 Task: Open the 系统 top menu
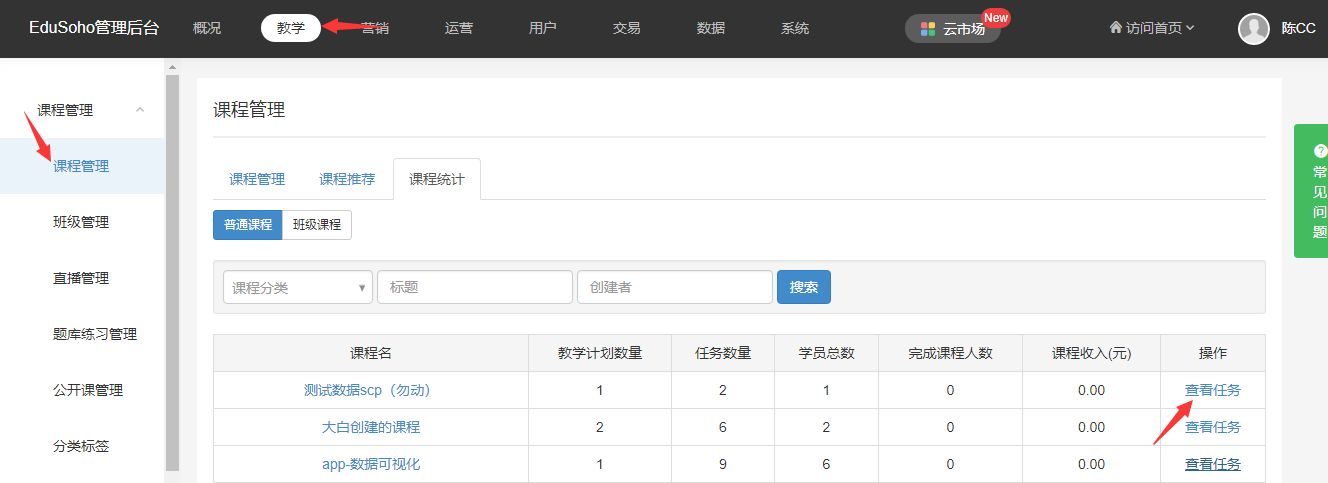(x=795, y=28)
